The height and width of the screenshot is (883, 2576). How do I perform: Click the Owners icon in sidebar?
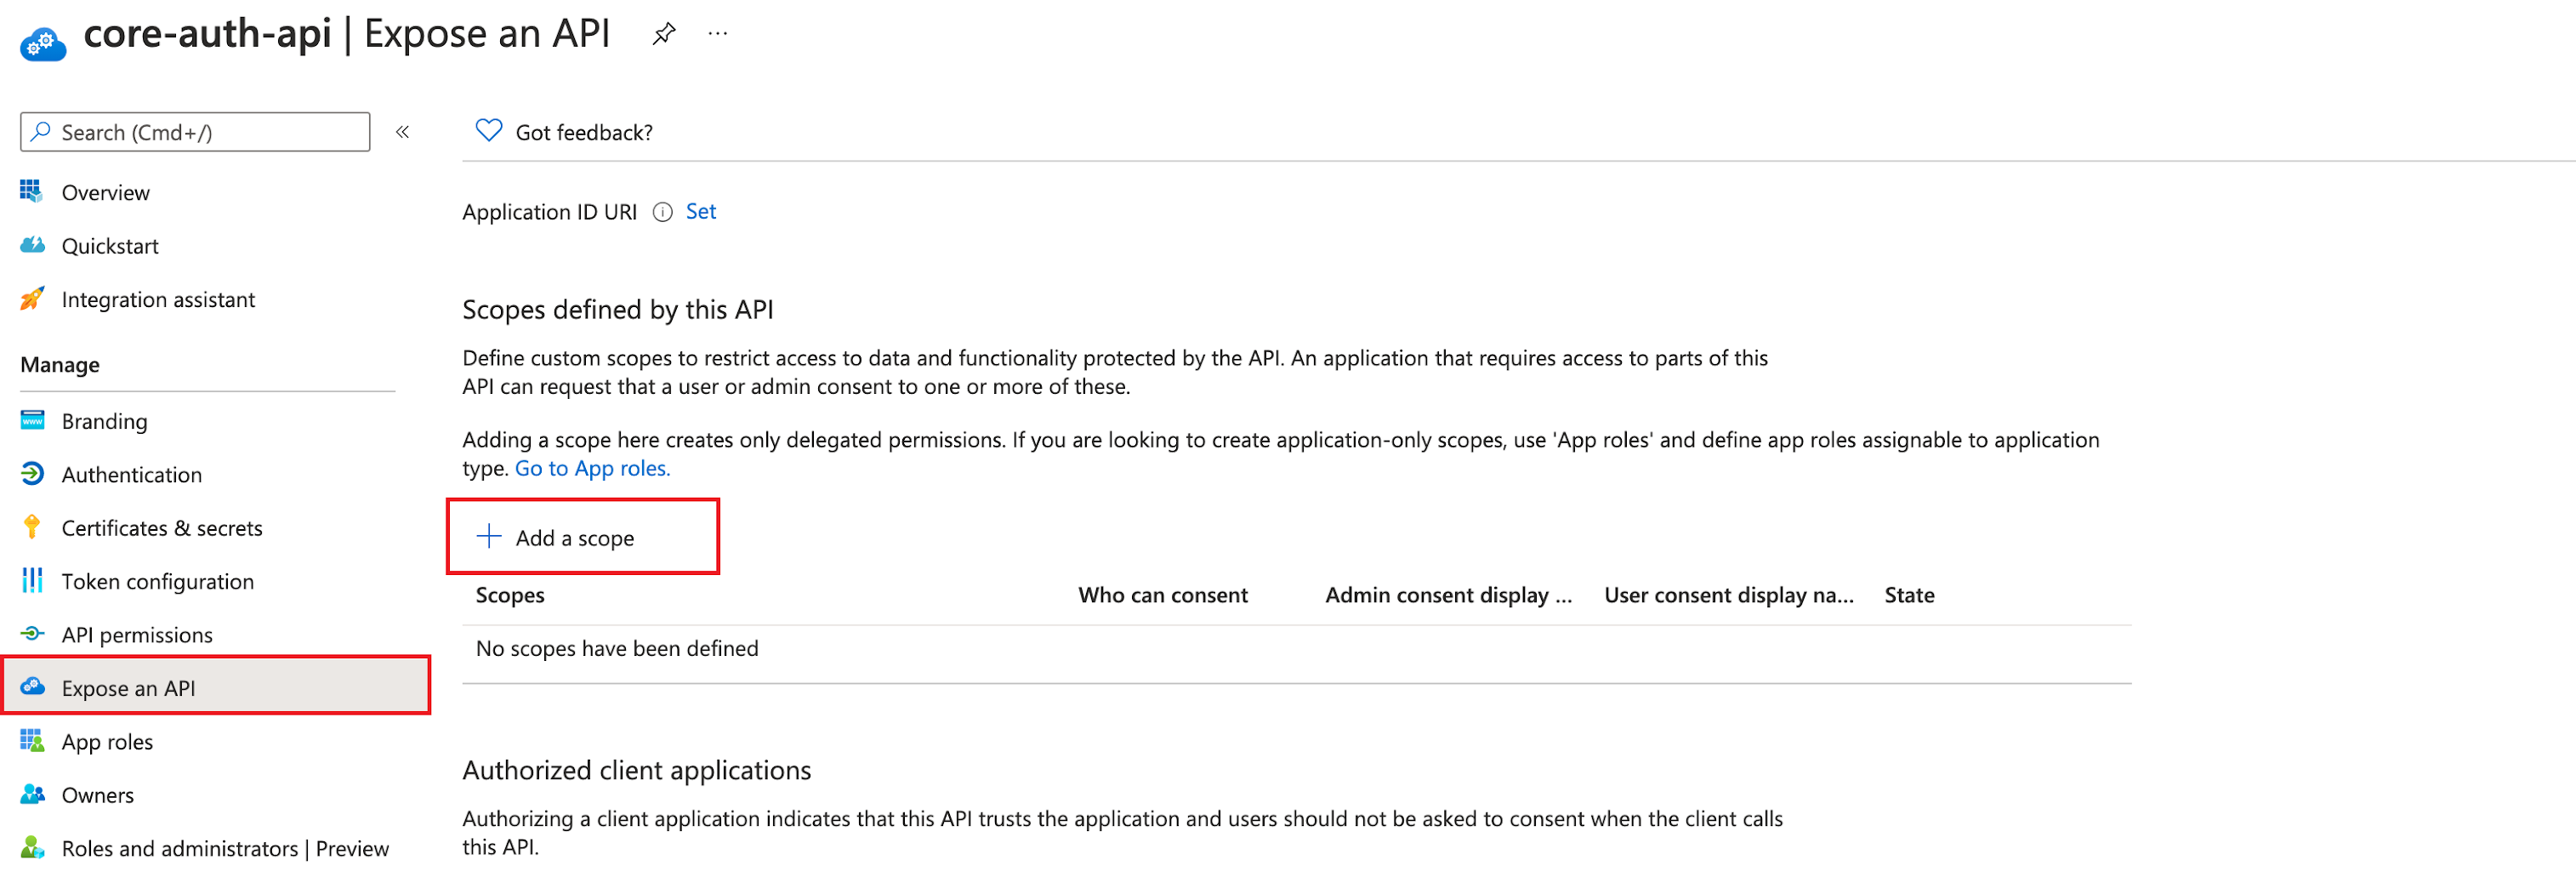click(x=32, y=795)
